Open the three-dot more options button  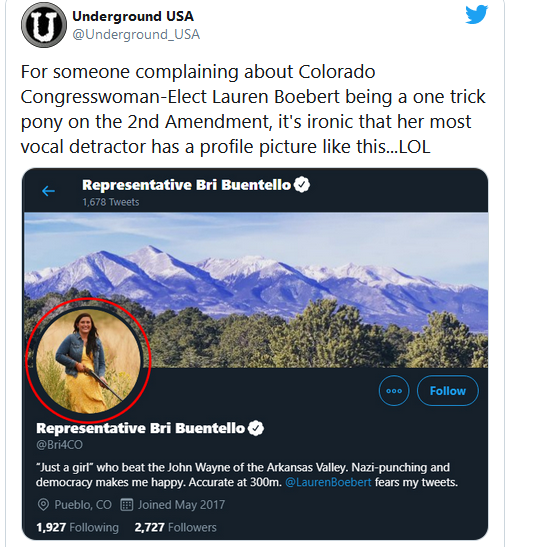(394, 391)
